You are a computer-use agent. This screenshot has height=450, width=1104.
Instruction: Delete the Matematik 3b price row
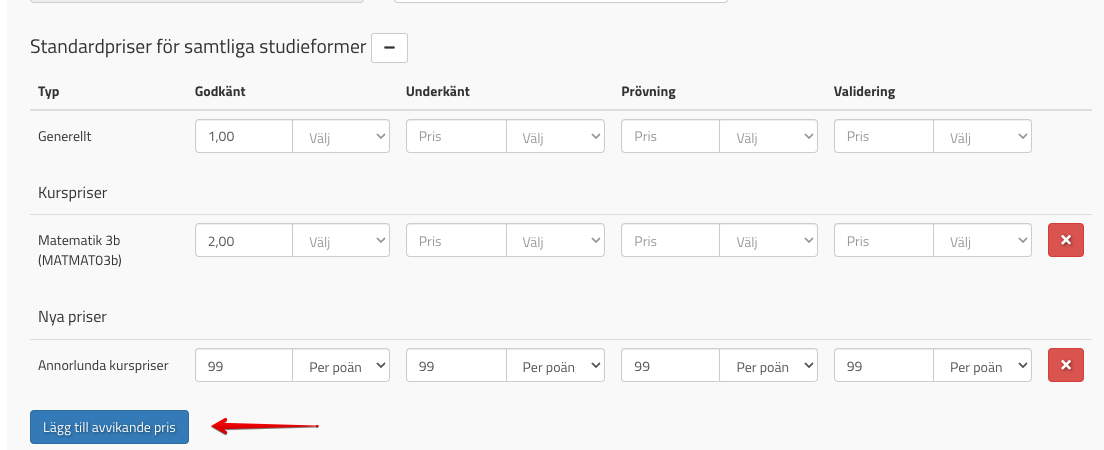point(1065,241)
